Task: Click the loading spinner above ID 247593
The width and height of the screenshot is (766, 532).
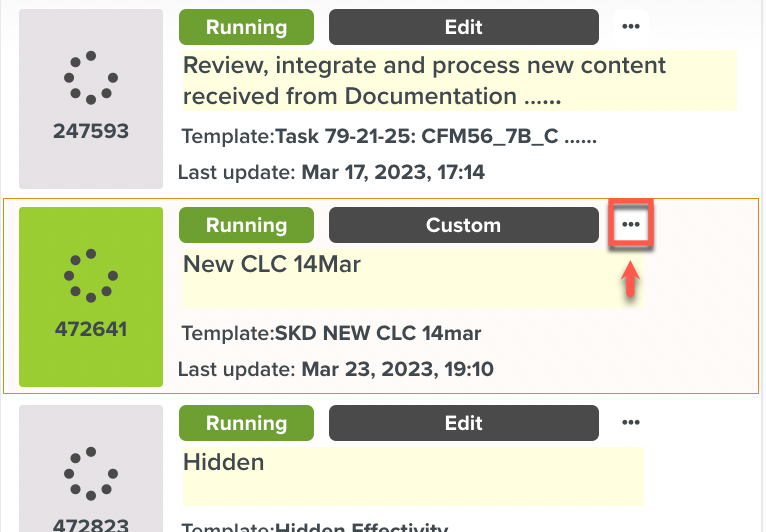Action: [91, 77]
